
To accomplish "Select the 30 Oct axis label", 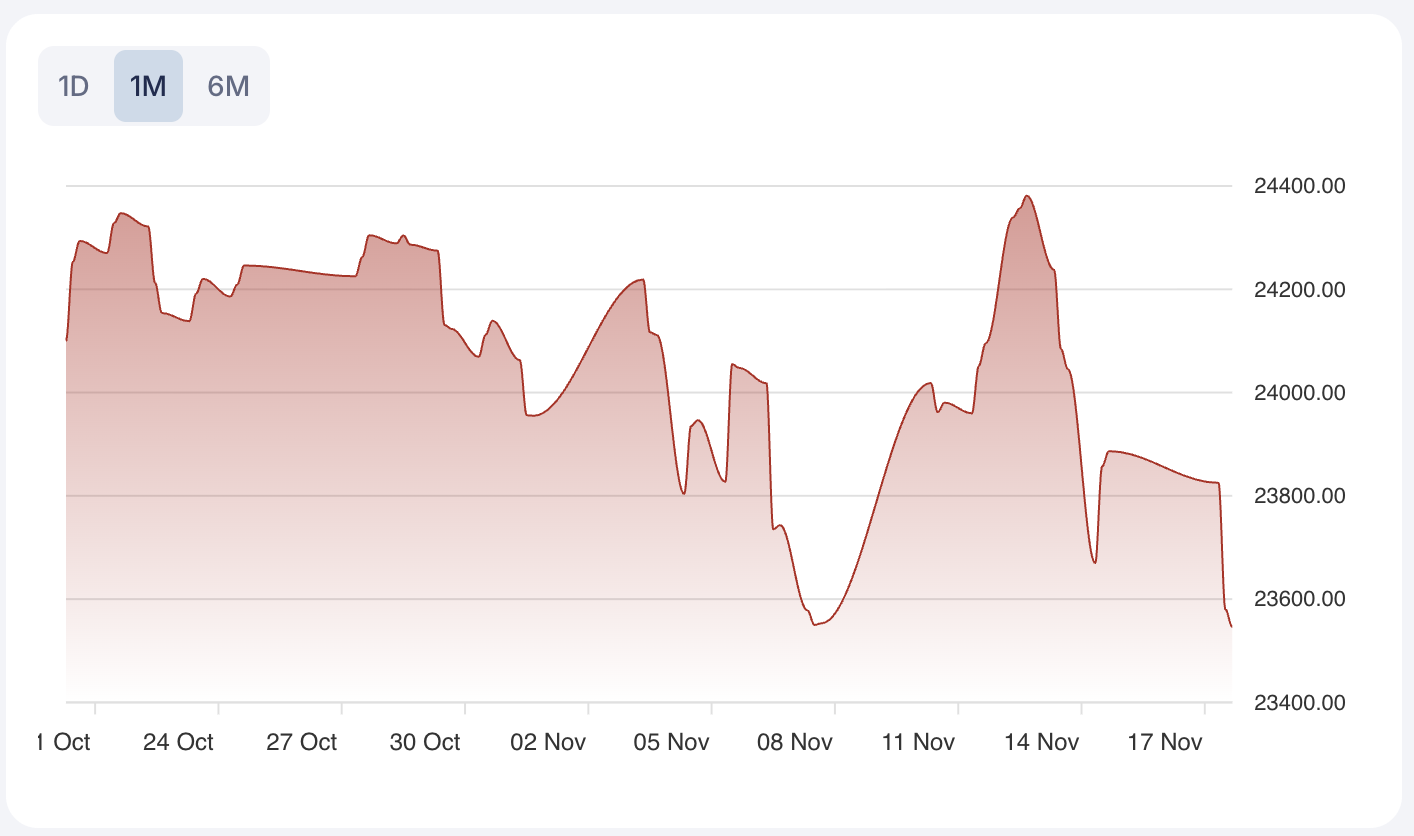I will pos(426,742).
